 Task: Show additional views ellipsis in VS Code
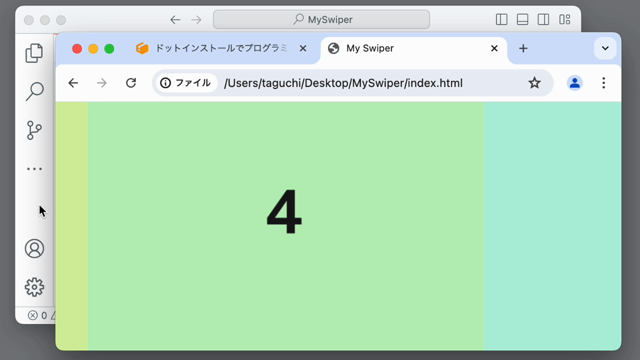point(34,169)
